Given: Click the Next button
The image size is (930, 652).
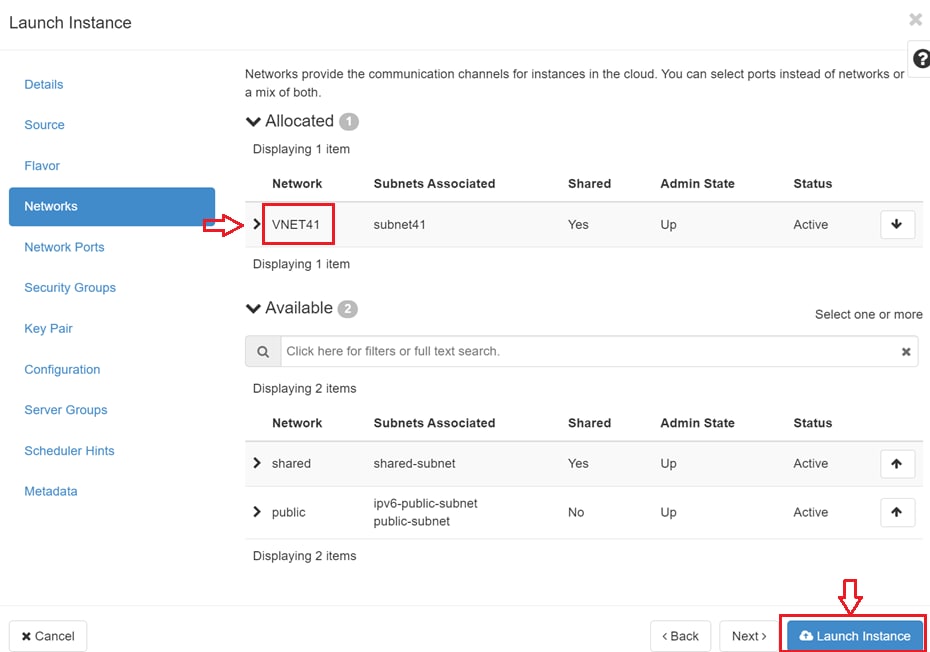Looking at the screenshot, I should tap(749, 636).
